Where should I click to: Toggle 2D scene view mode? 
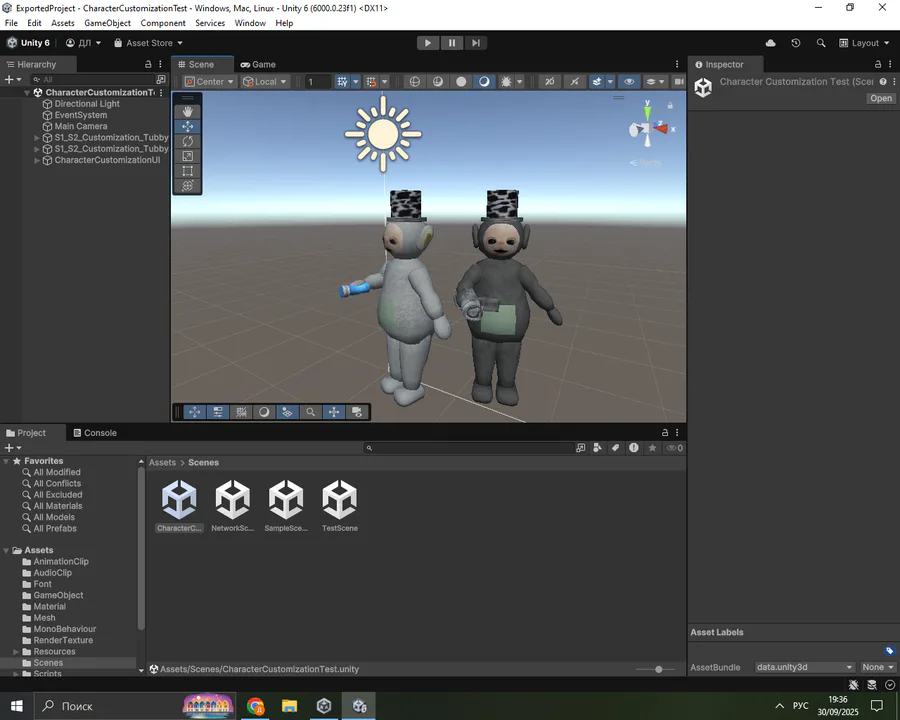pos(549,82)
